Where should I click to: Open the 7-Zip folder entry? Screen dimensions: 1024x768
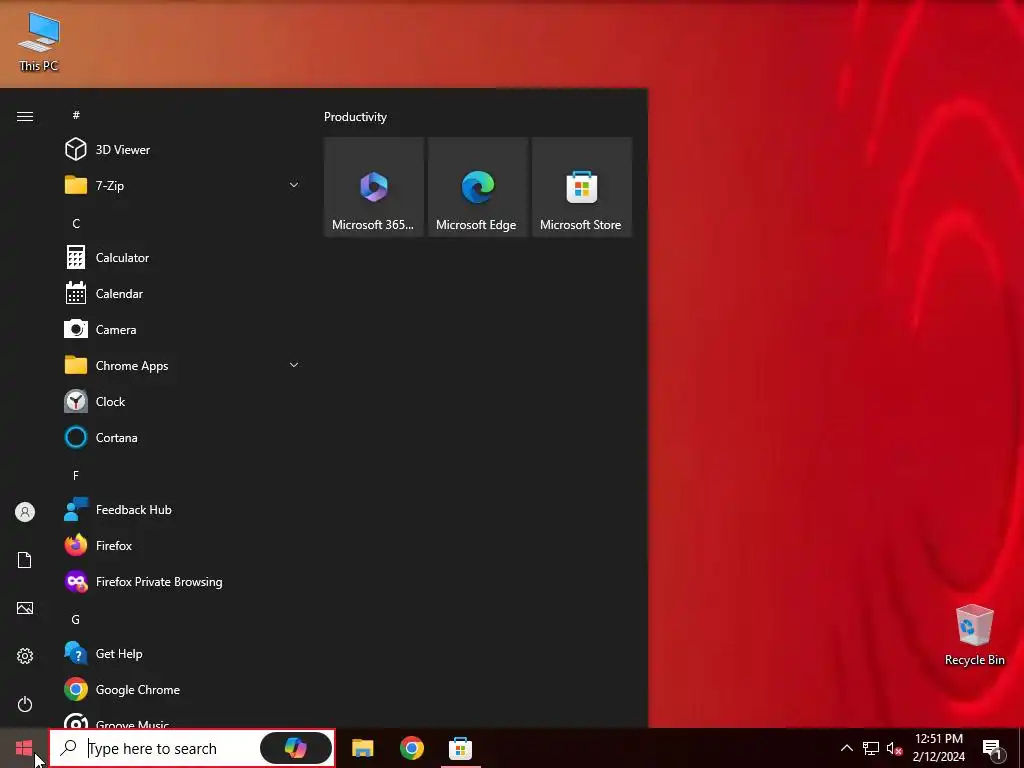tap(183, 185)
